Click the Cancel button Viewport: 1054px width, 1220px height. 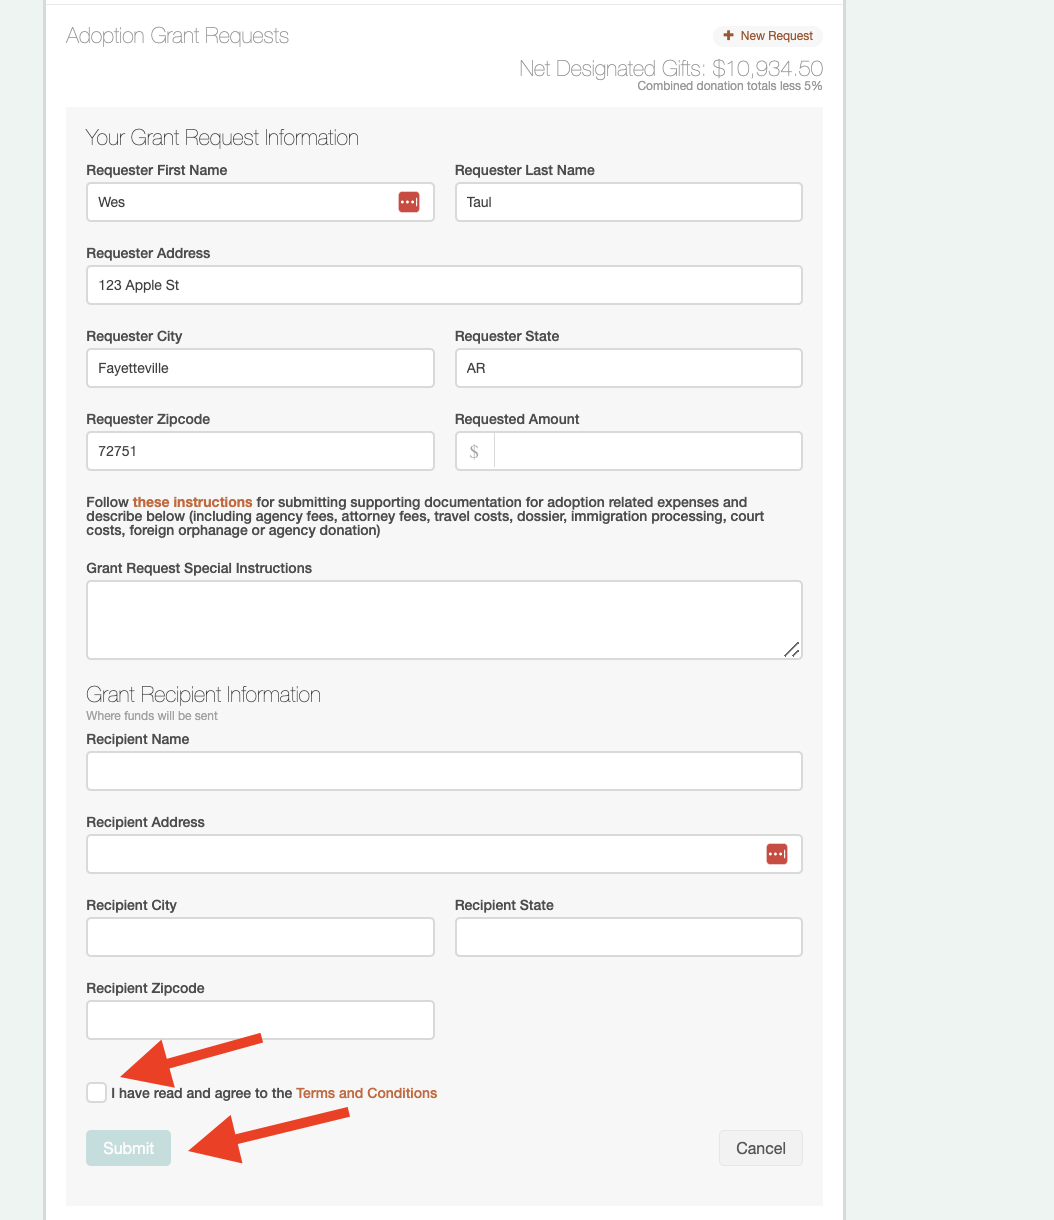tap(760, 1148)
